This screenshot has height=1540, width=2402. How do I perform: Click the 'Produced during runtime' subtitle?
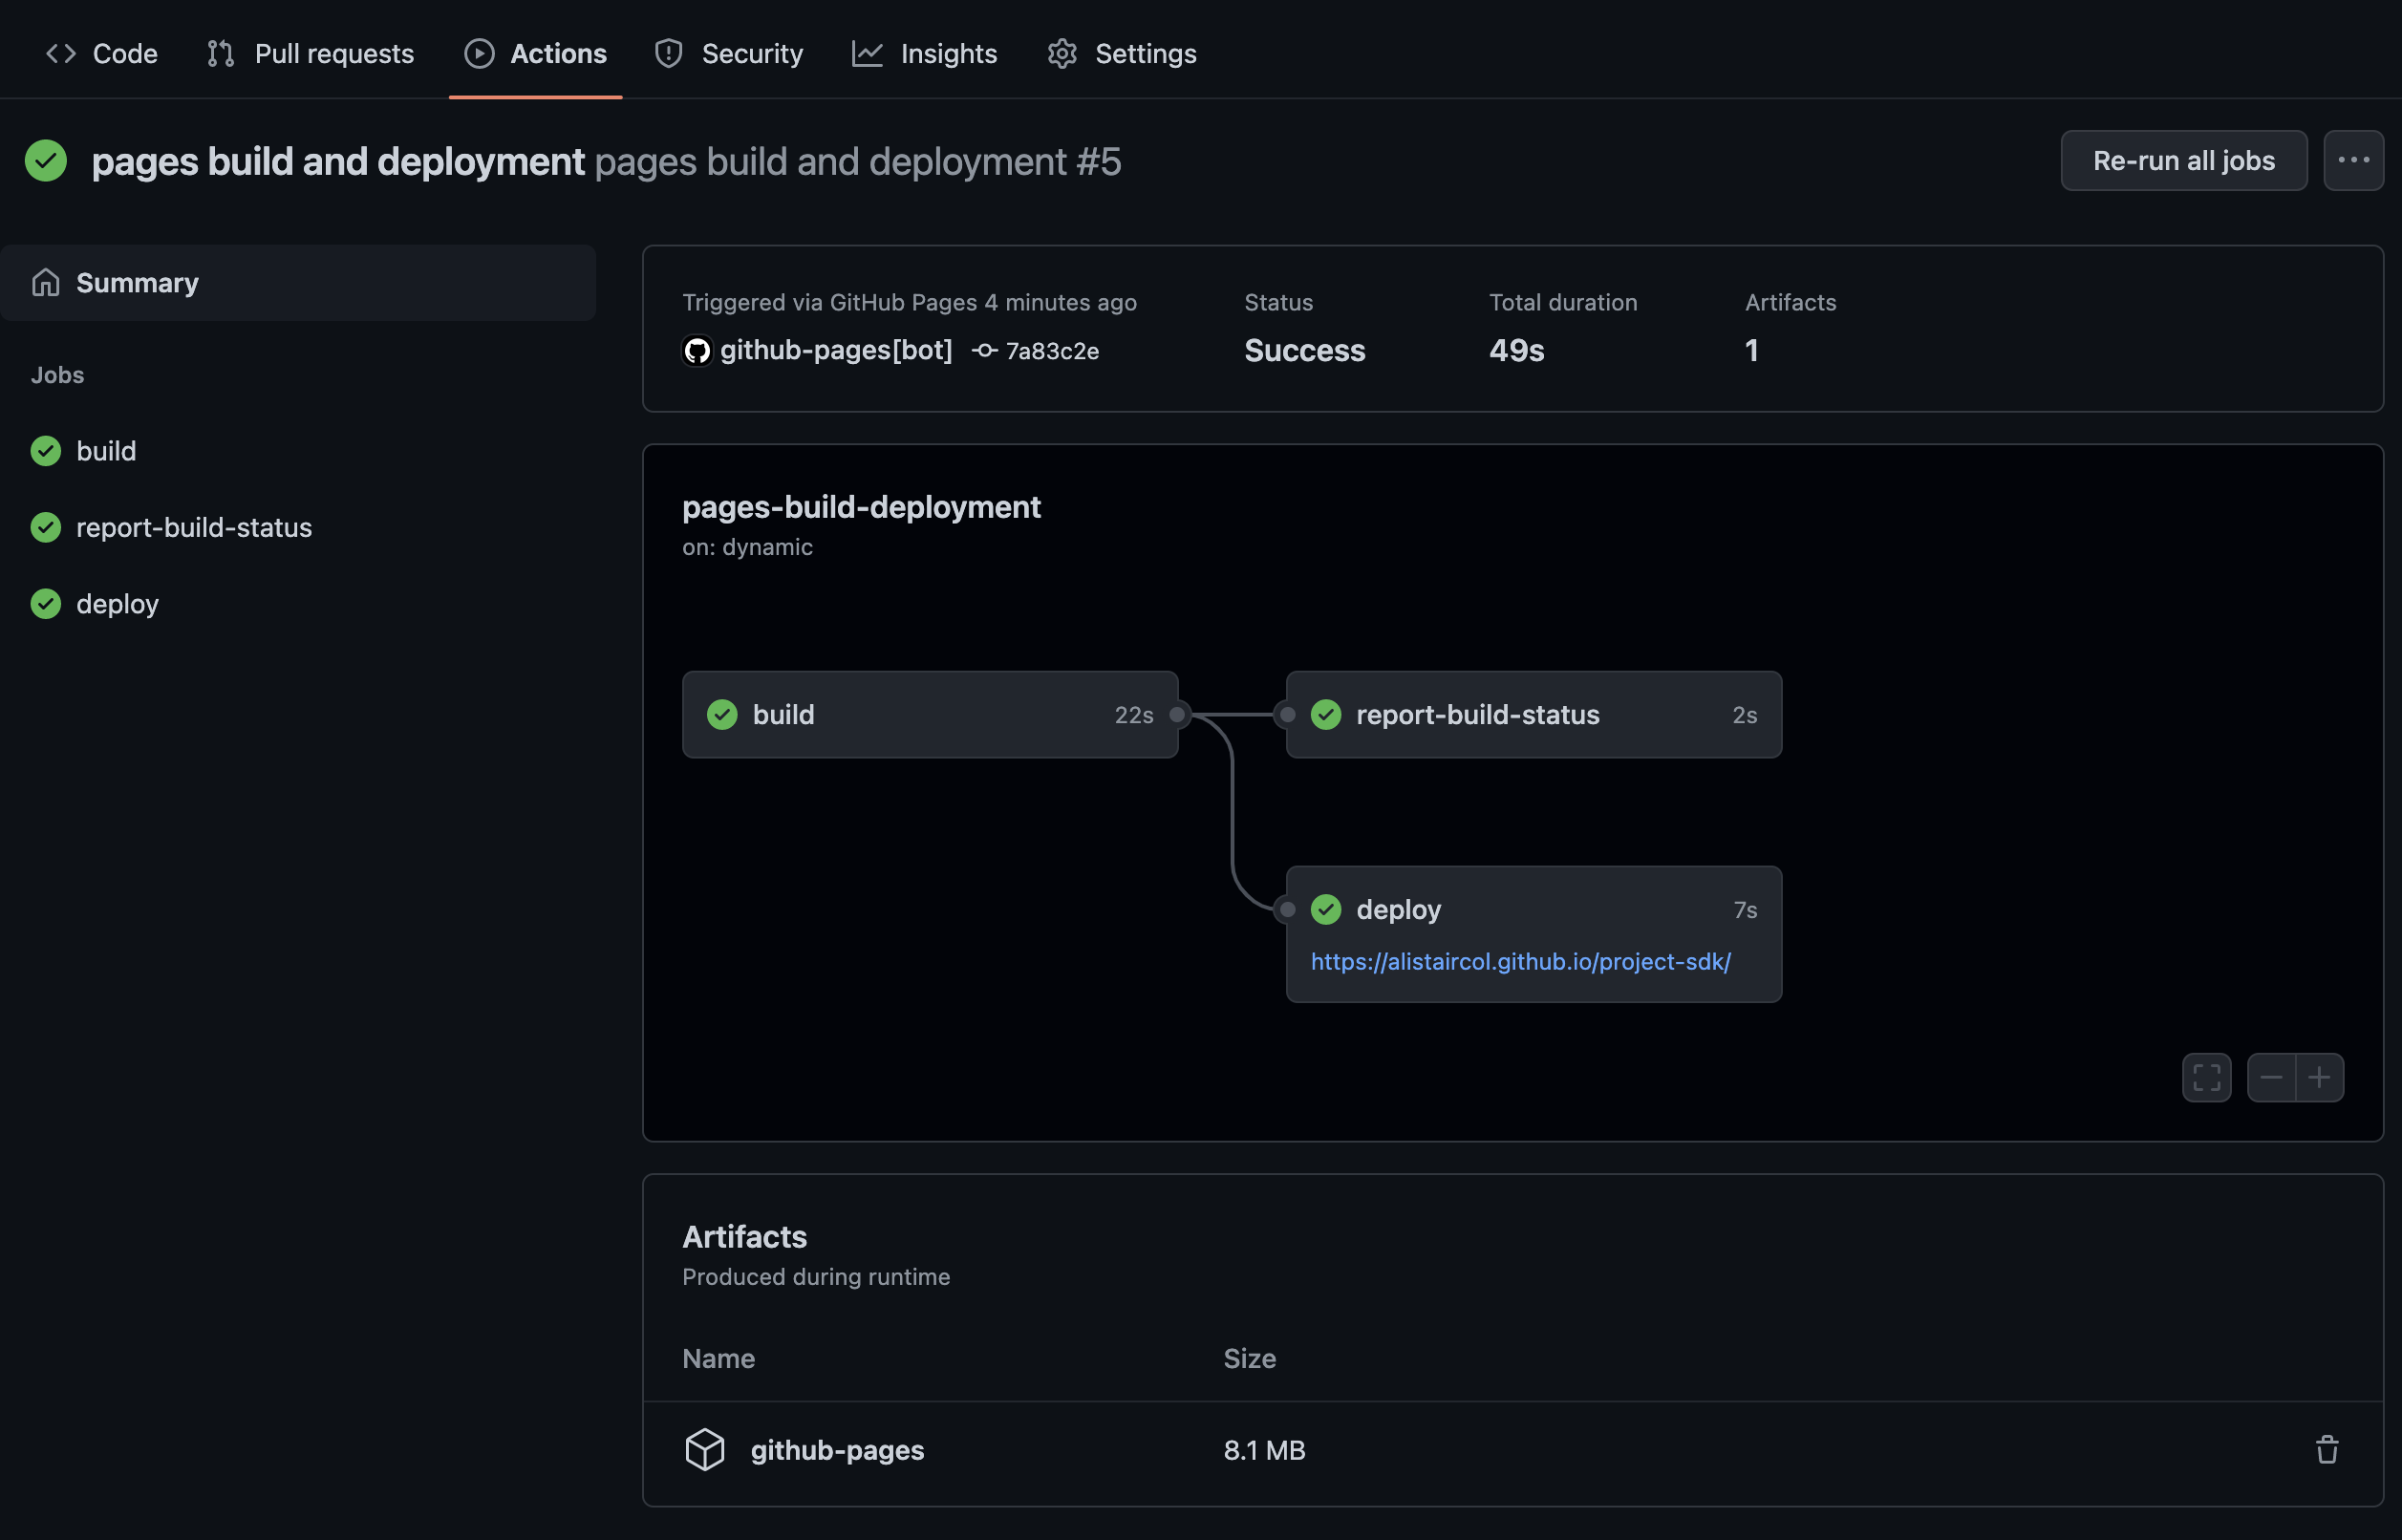click(816, 1277)
